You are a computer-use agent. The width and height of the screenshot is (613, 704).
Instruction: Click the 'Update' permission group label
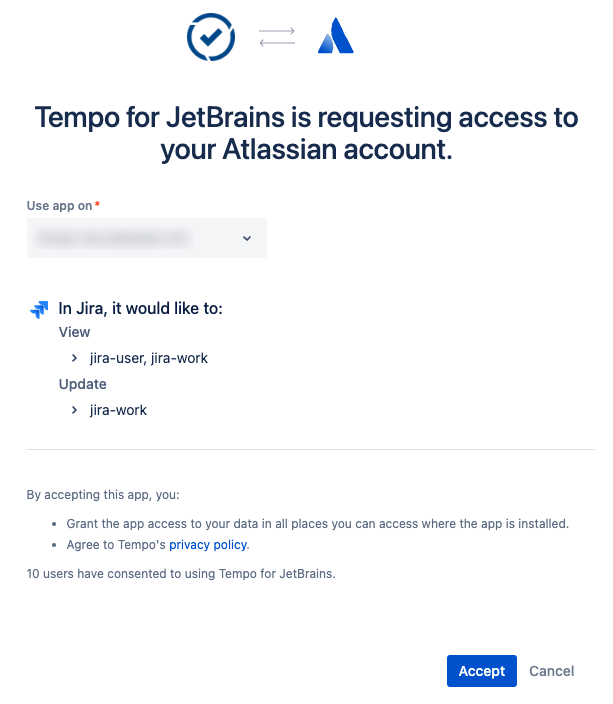click(82, 384)
